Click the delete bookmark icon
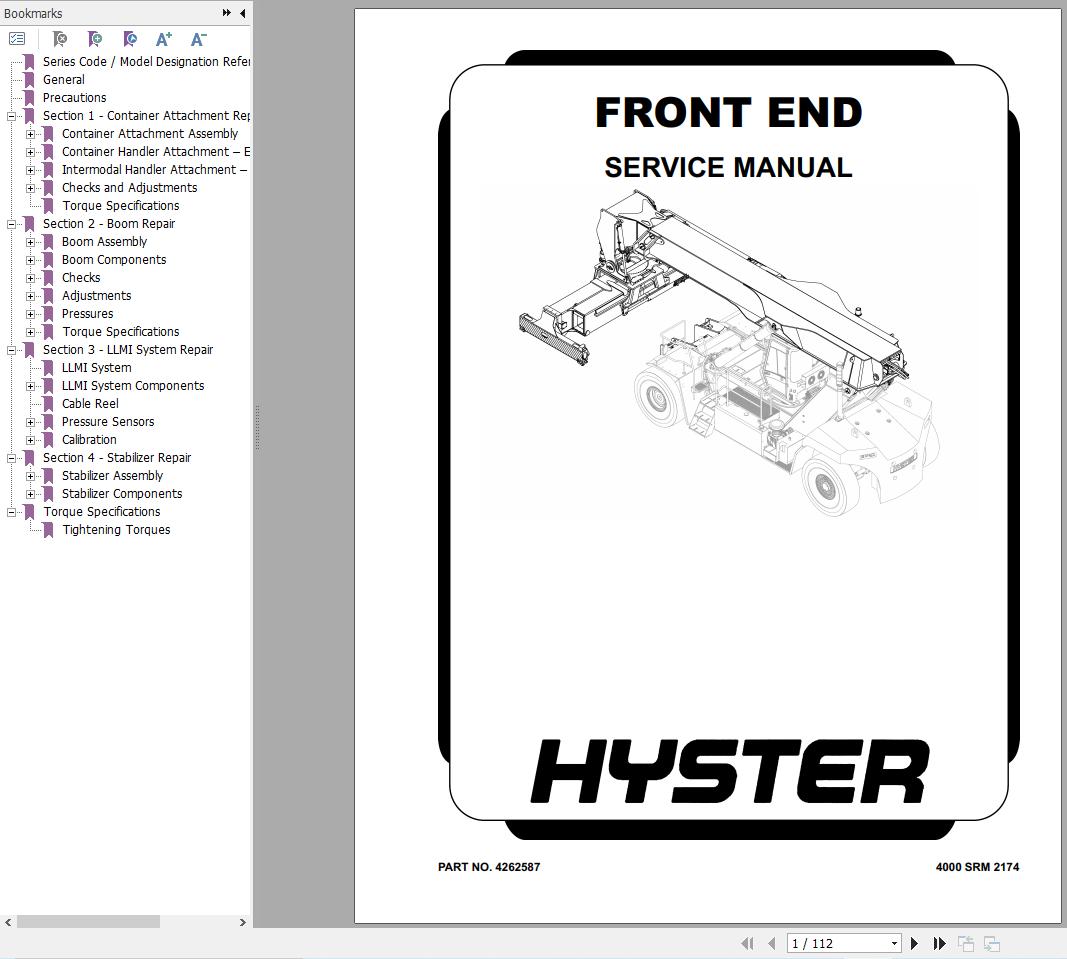The width and height of the screenshot is (1067, 959). pos(60,39)
